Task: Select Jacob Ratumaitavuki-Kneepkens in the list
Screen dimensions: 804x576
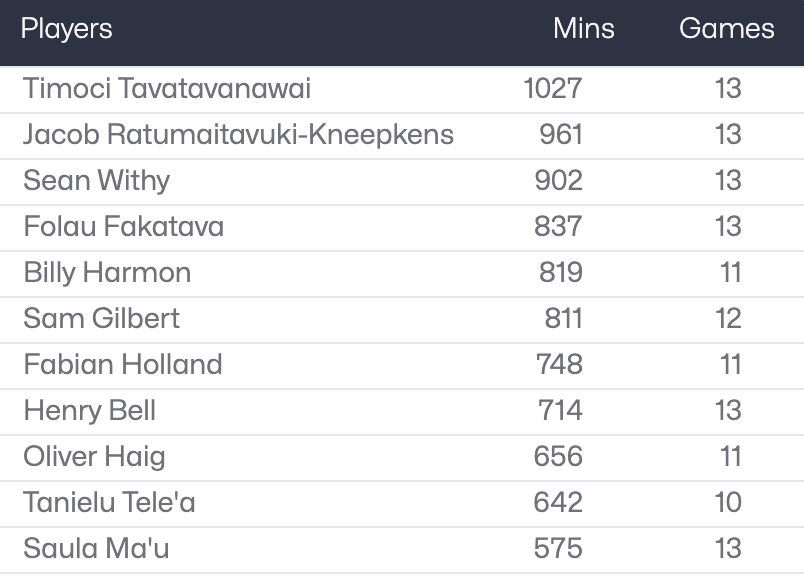Action: click(238, 135)
